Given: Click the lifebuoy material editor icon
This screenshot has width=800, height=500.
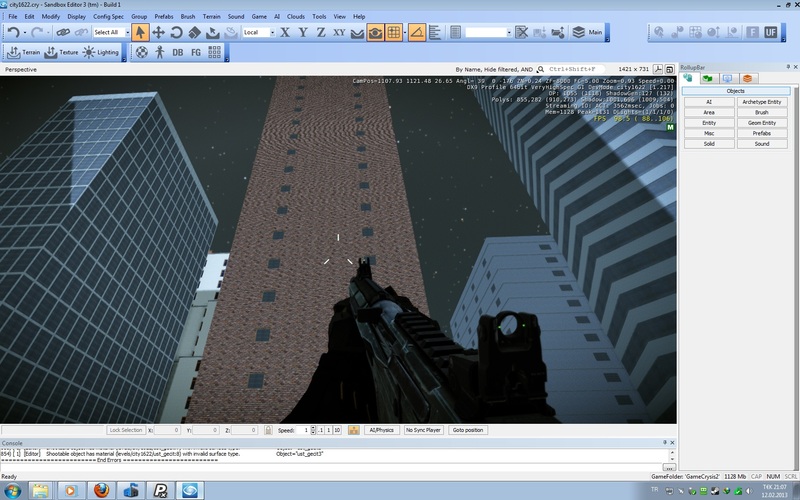Looking at the screenshot, I should pos(142,52).
